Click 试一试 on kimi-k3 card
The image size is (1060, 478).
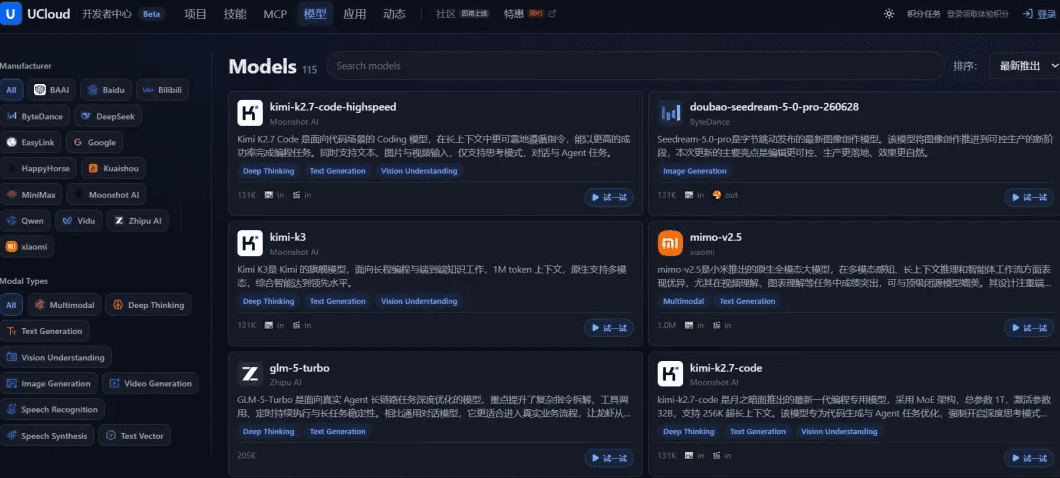point(609,328)
